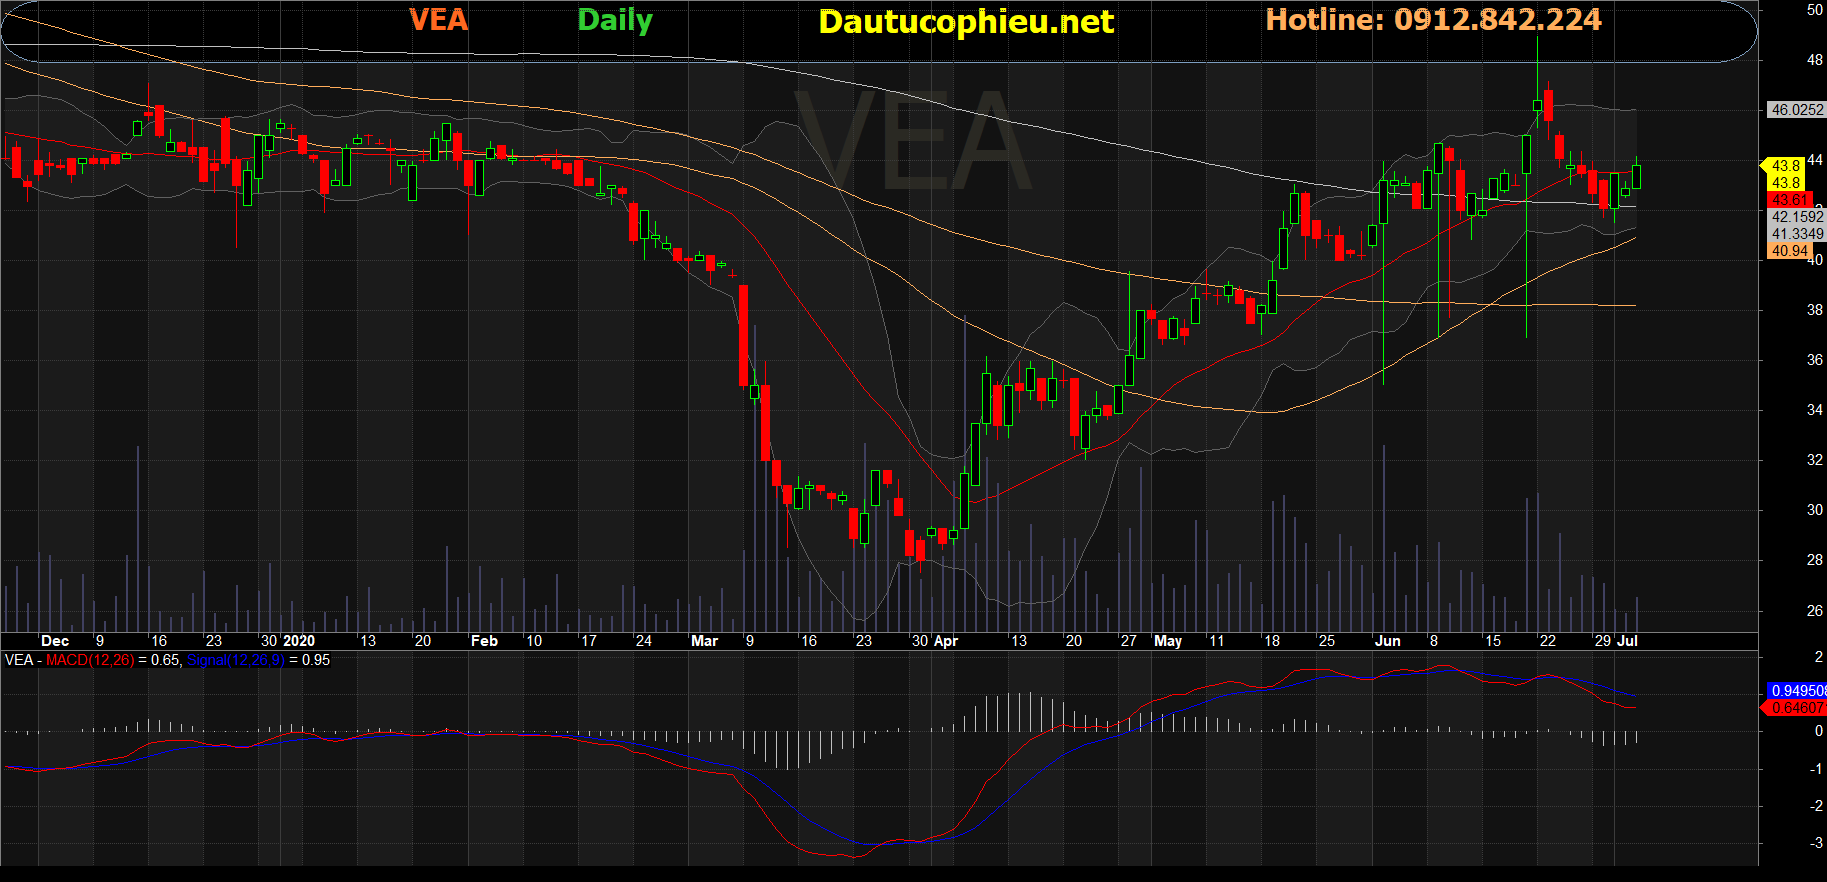This screenshot has height=882, width=1827.
Task: Select the red 0.646 MACD value tag
Action: tap(1797, 708)
